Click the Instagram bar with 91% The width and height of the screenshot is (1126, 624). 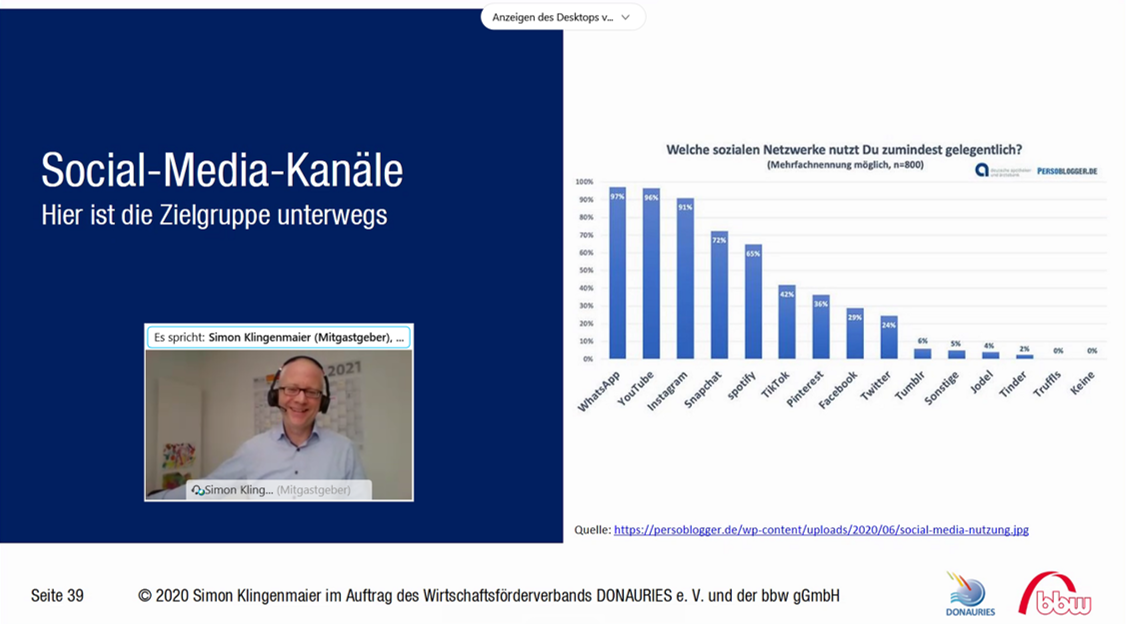(685, 279)
